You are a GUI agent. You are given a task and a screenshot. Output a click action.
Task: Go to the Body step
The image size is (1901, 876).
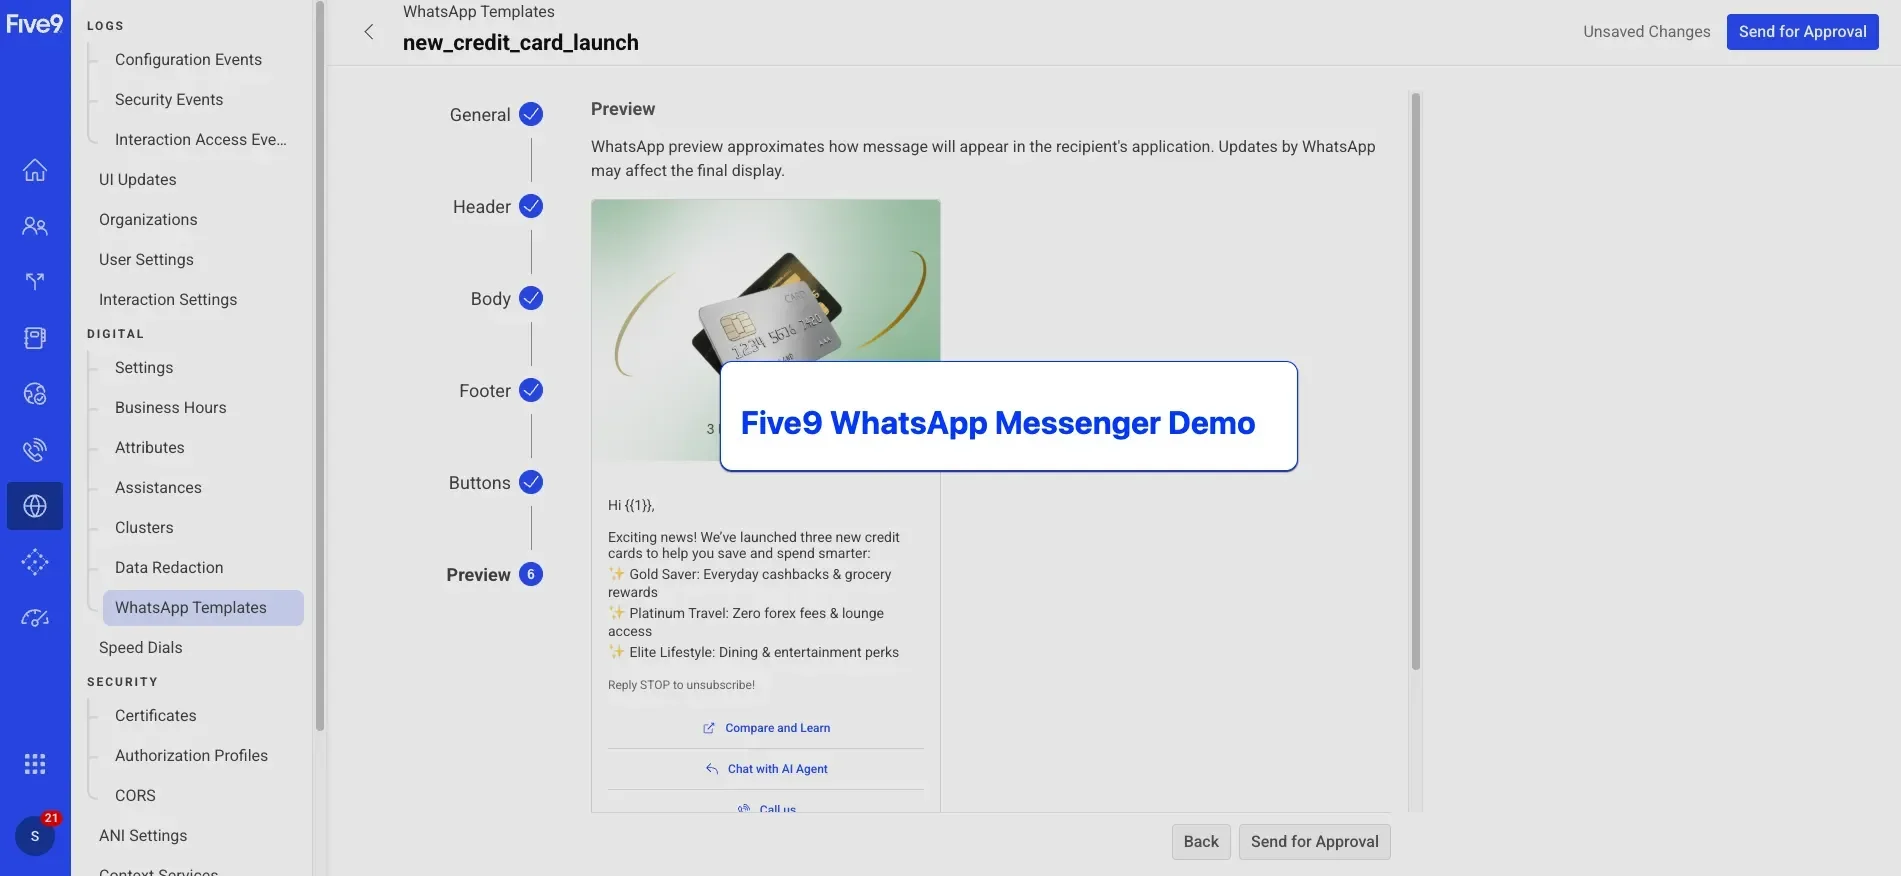490,299
